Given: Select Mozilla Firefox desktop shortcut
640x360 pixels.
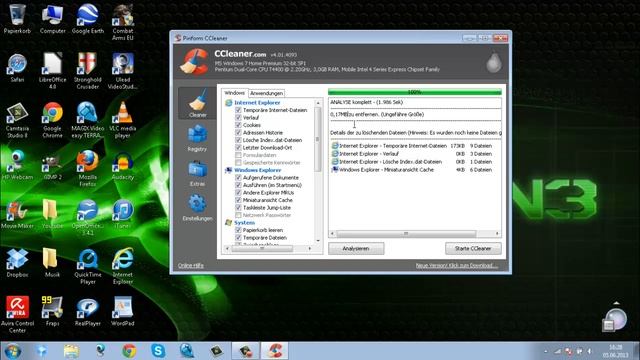Looking at the screenshot, I should [x=88, y=169].
